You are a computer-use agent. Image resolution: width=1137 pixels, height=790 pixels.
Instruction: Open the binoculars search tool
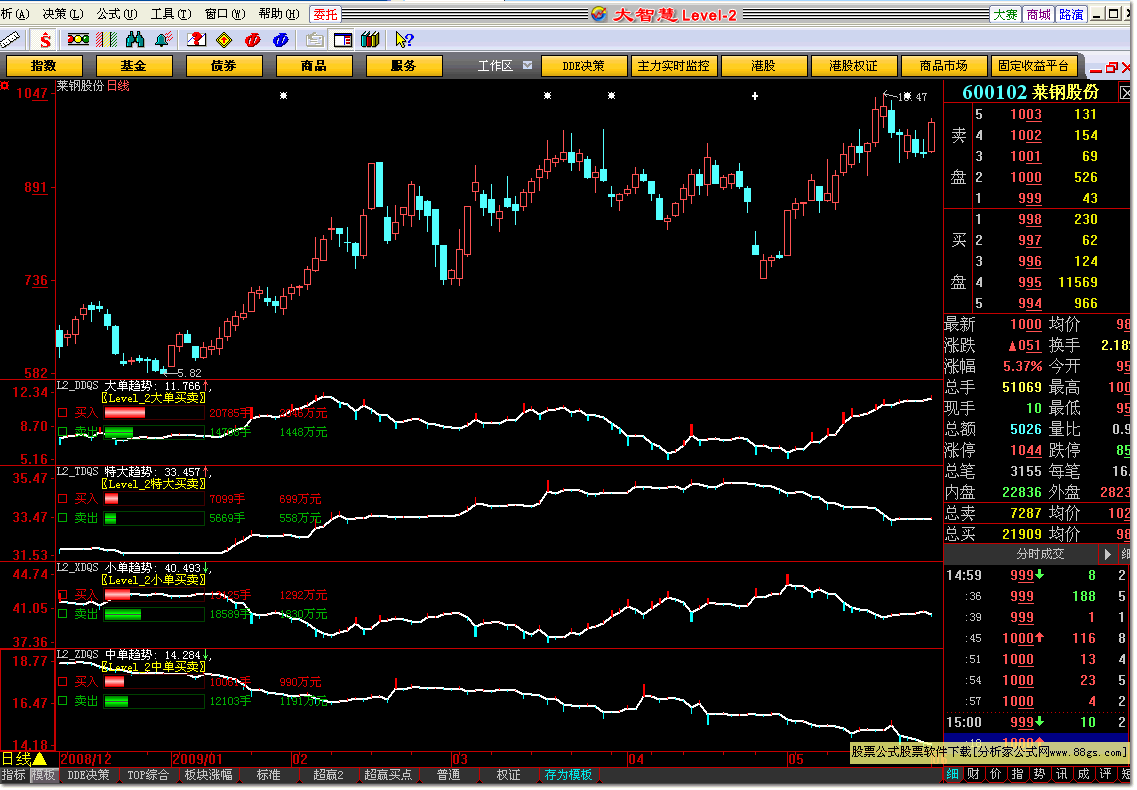pos(136,40)
